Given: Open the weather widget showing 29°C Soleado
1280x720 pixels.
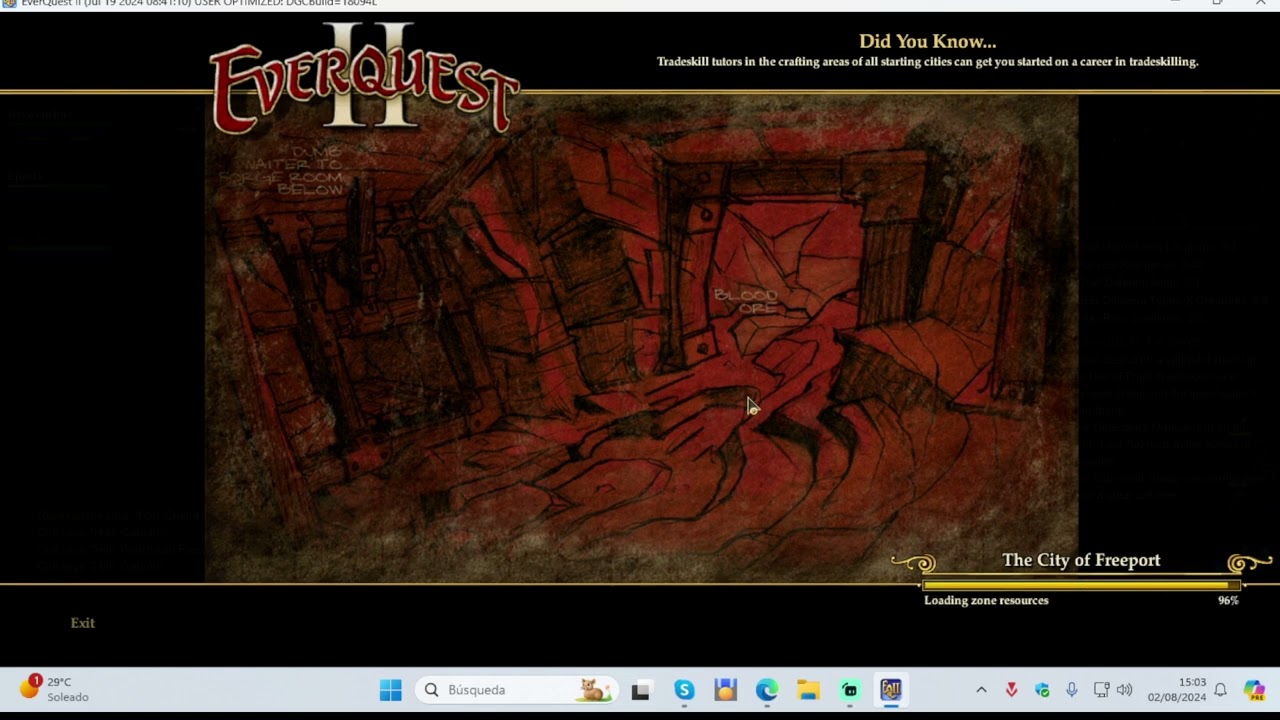Looking at the screenshot, I should (55, 689).
